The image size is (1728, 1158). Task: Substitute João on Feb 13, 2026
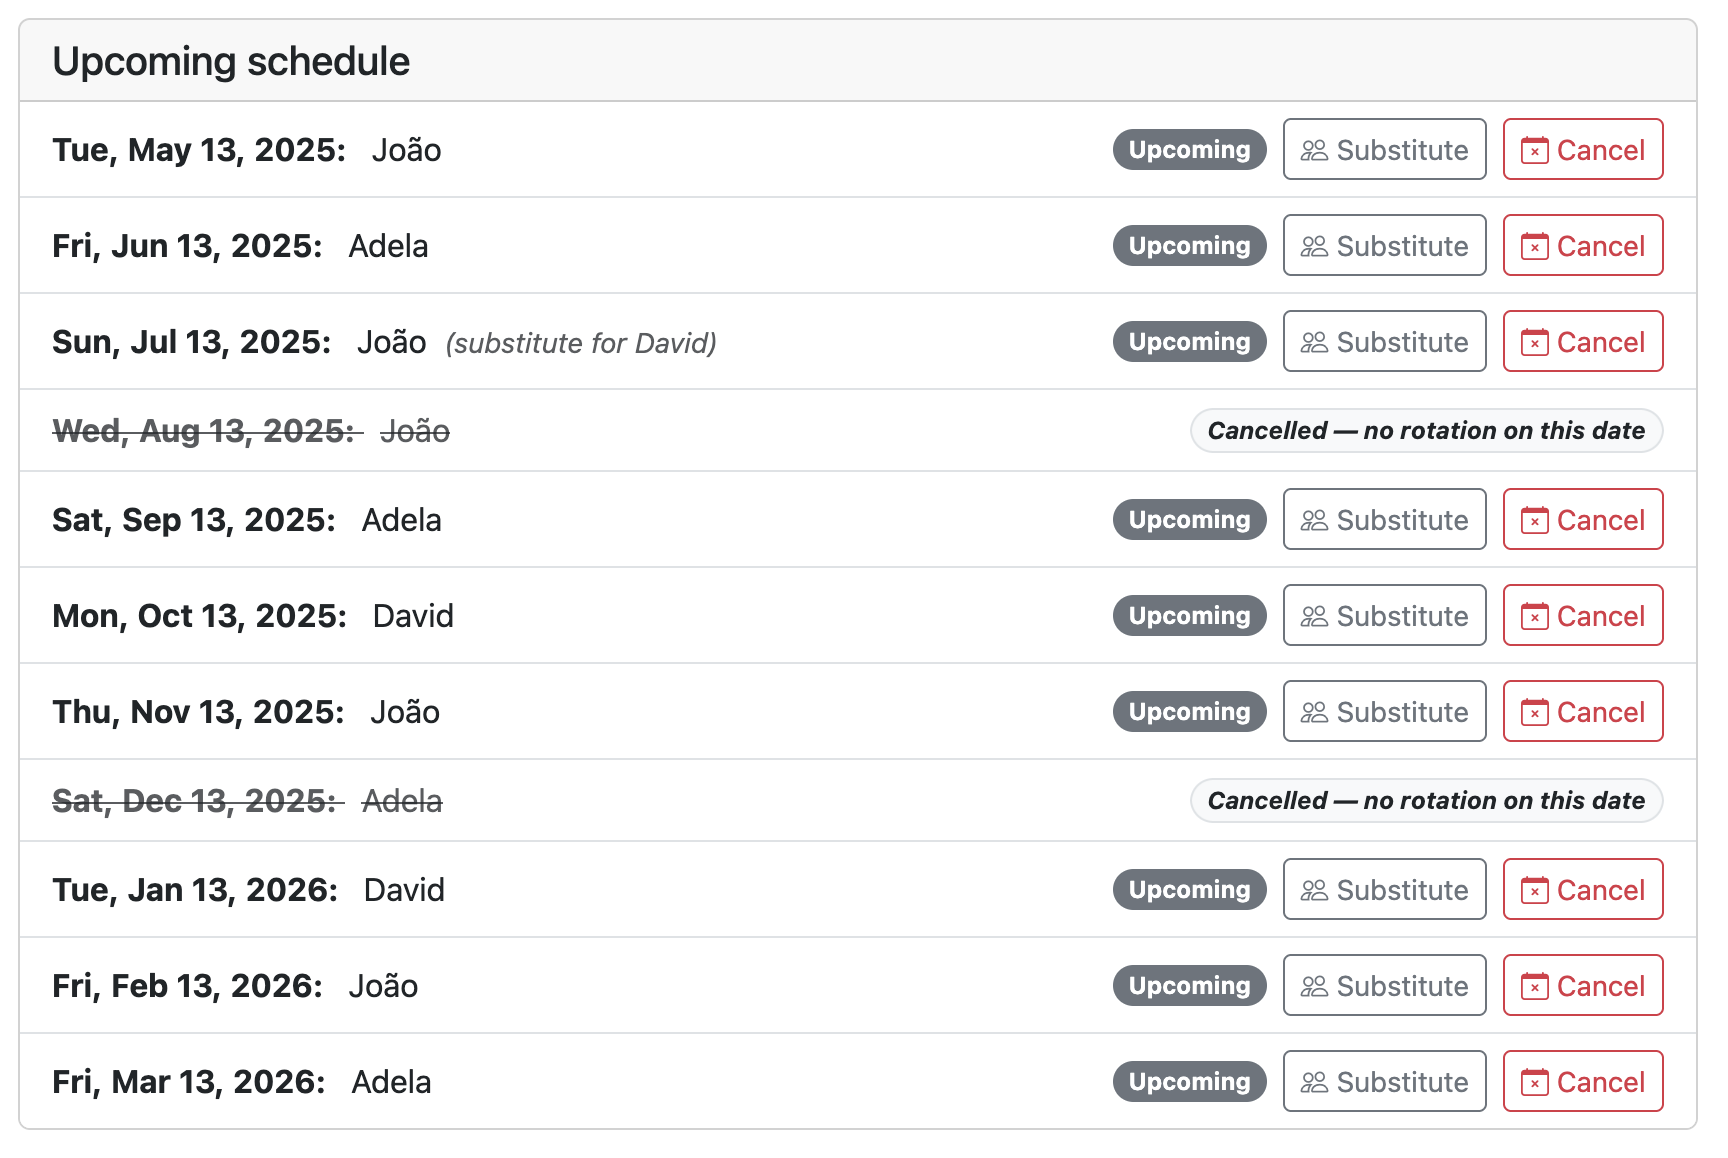click(1385, 986)
